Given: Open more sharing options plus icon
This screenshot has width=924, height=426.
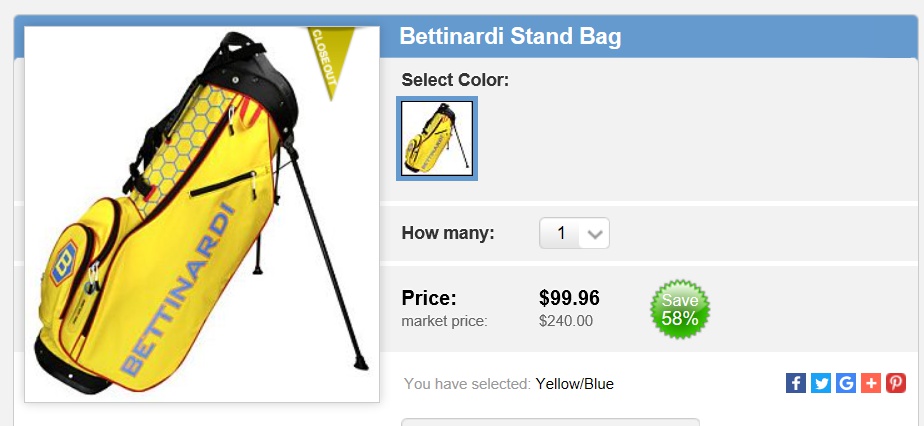Looking at the screenshot, I should click(871, 383).
